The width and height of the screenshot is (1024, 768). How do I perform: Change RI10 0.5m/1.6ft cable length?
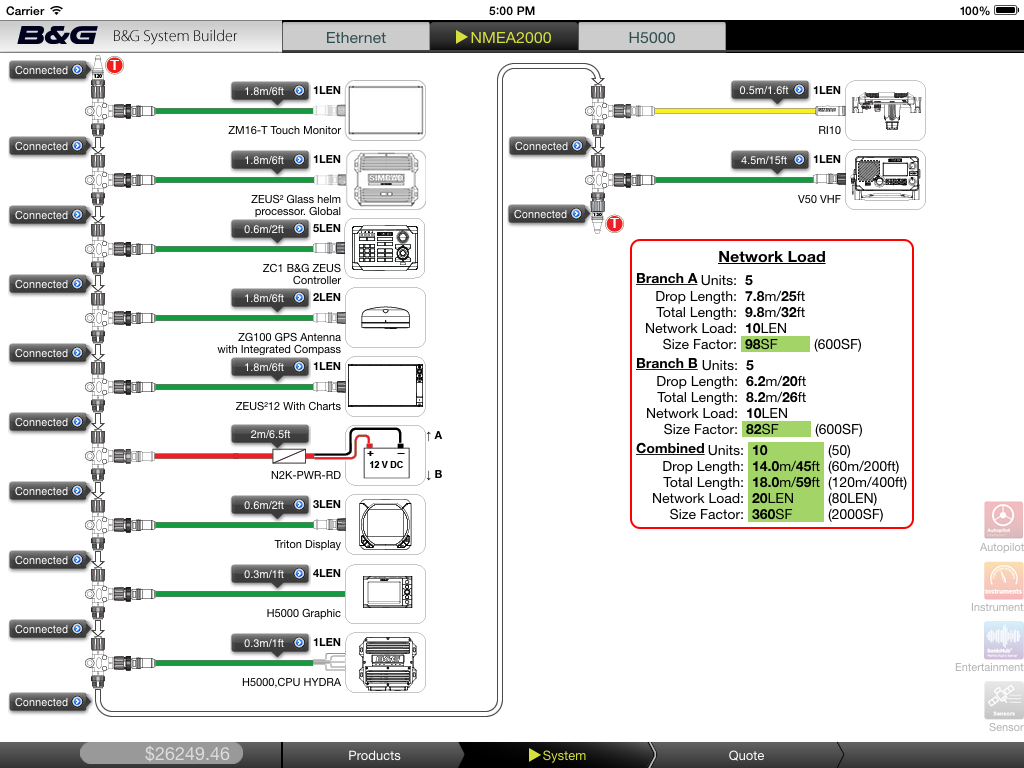pyautogui.click(x=771, y=90)
